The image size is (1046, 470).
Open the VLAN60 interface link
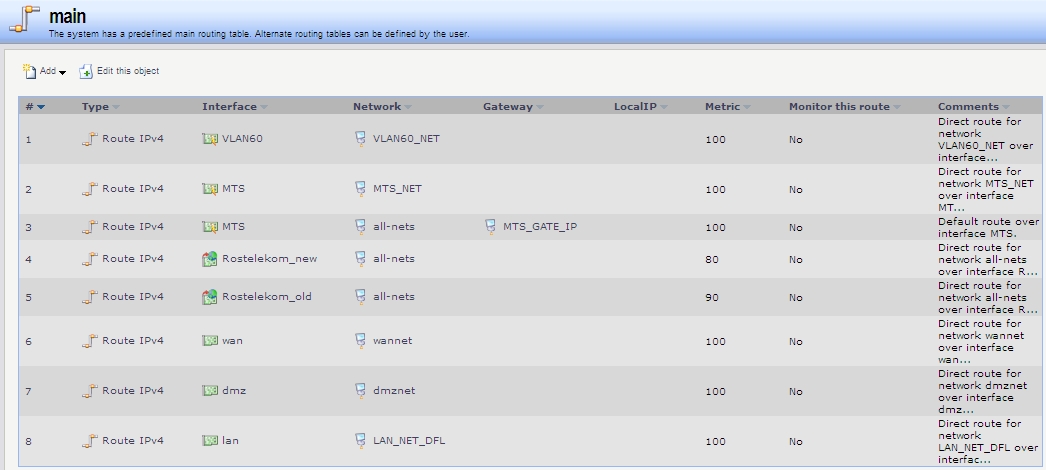point(242,139)
